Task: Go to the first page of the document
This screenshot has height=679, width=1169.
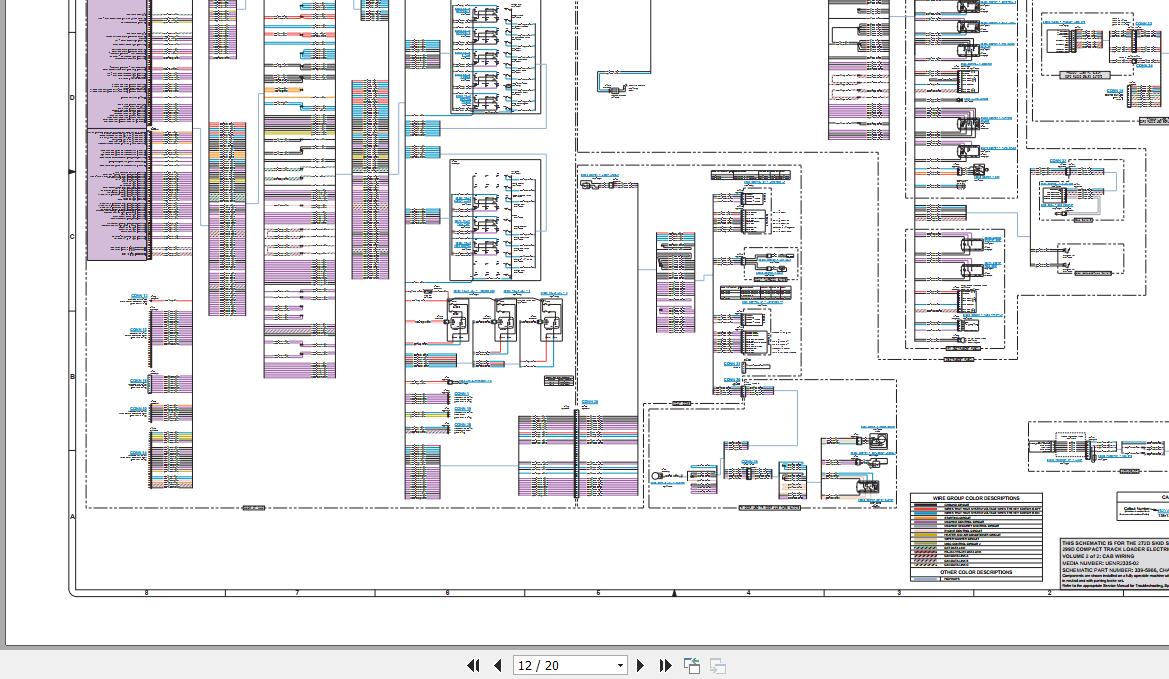Action: coord(474,665)
